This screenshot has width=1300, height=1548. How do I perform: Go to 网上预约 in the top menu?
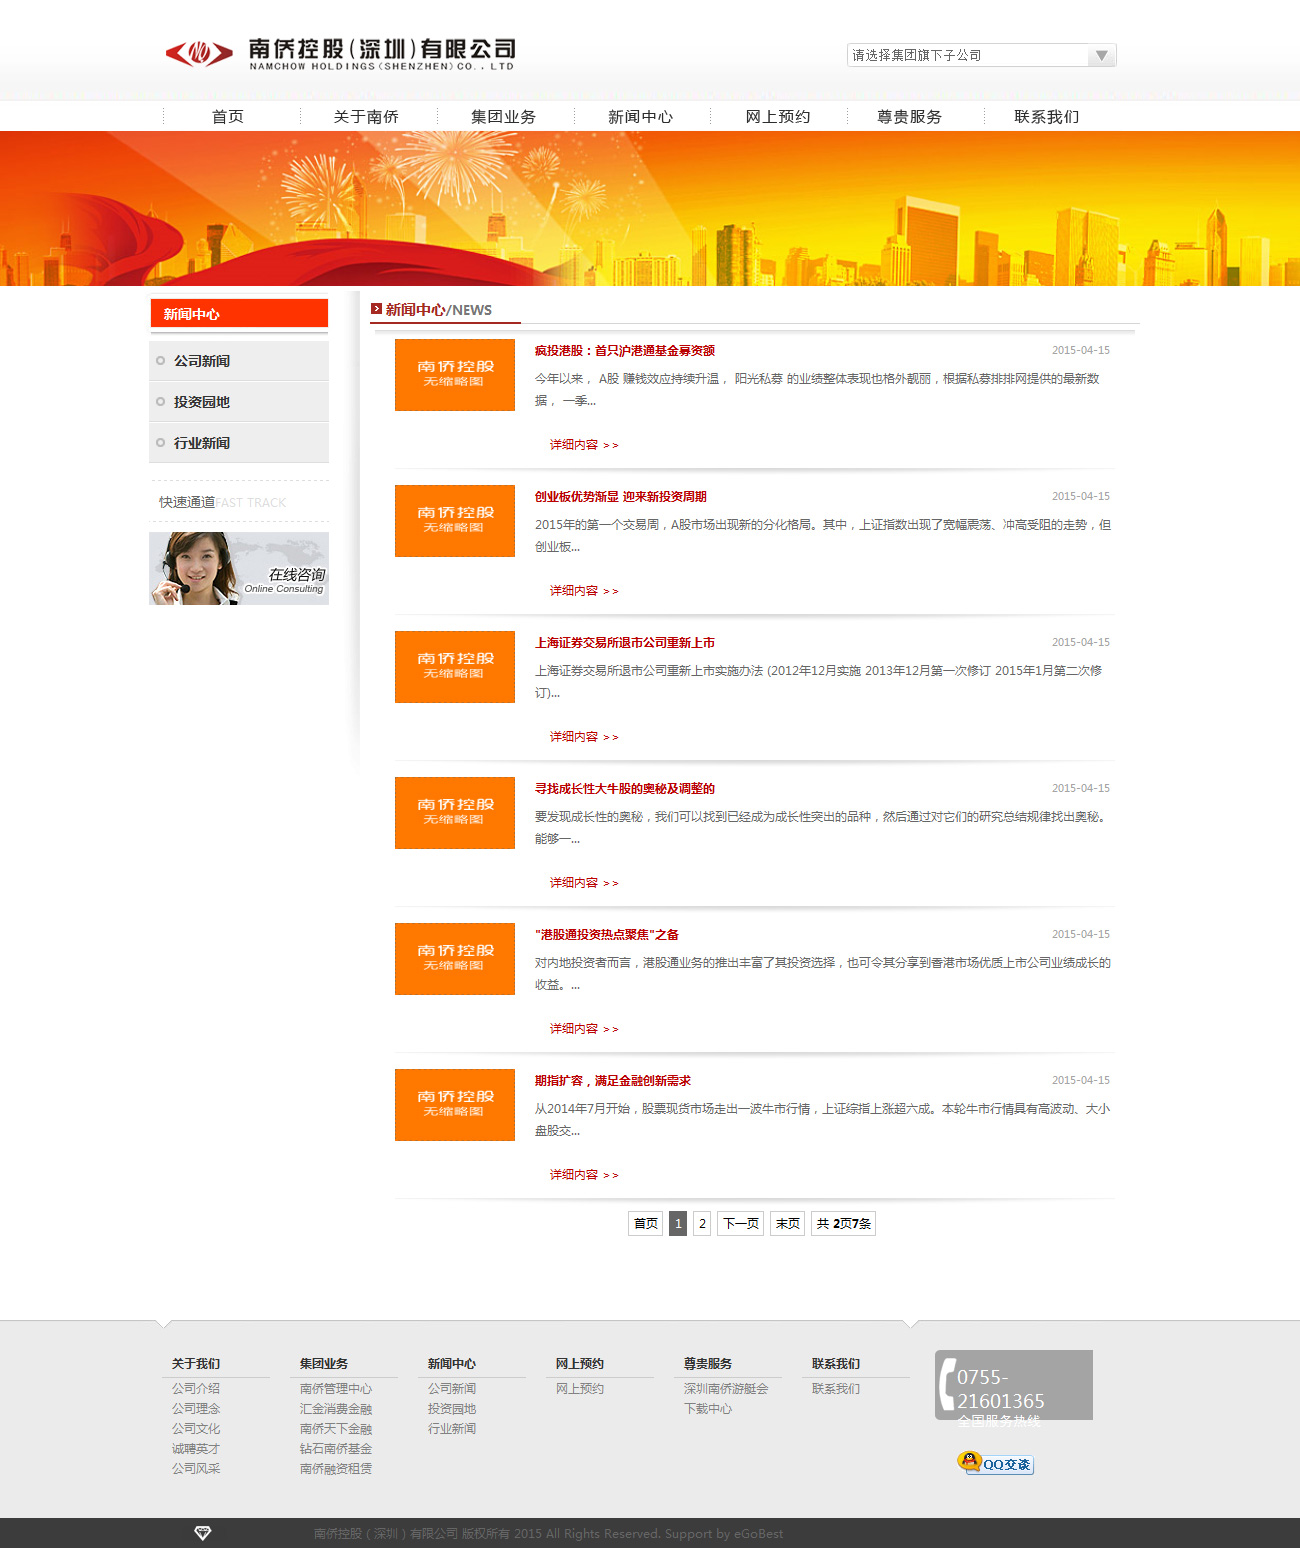(777, 117)
